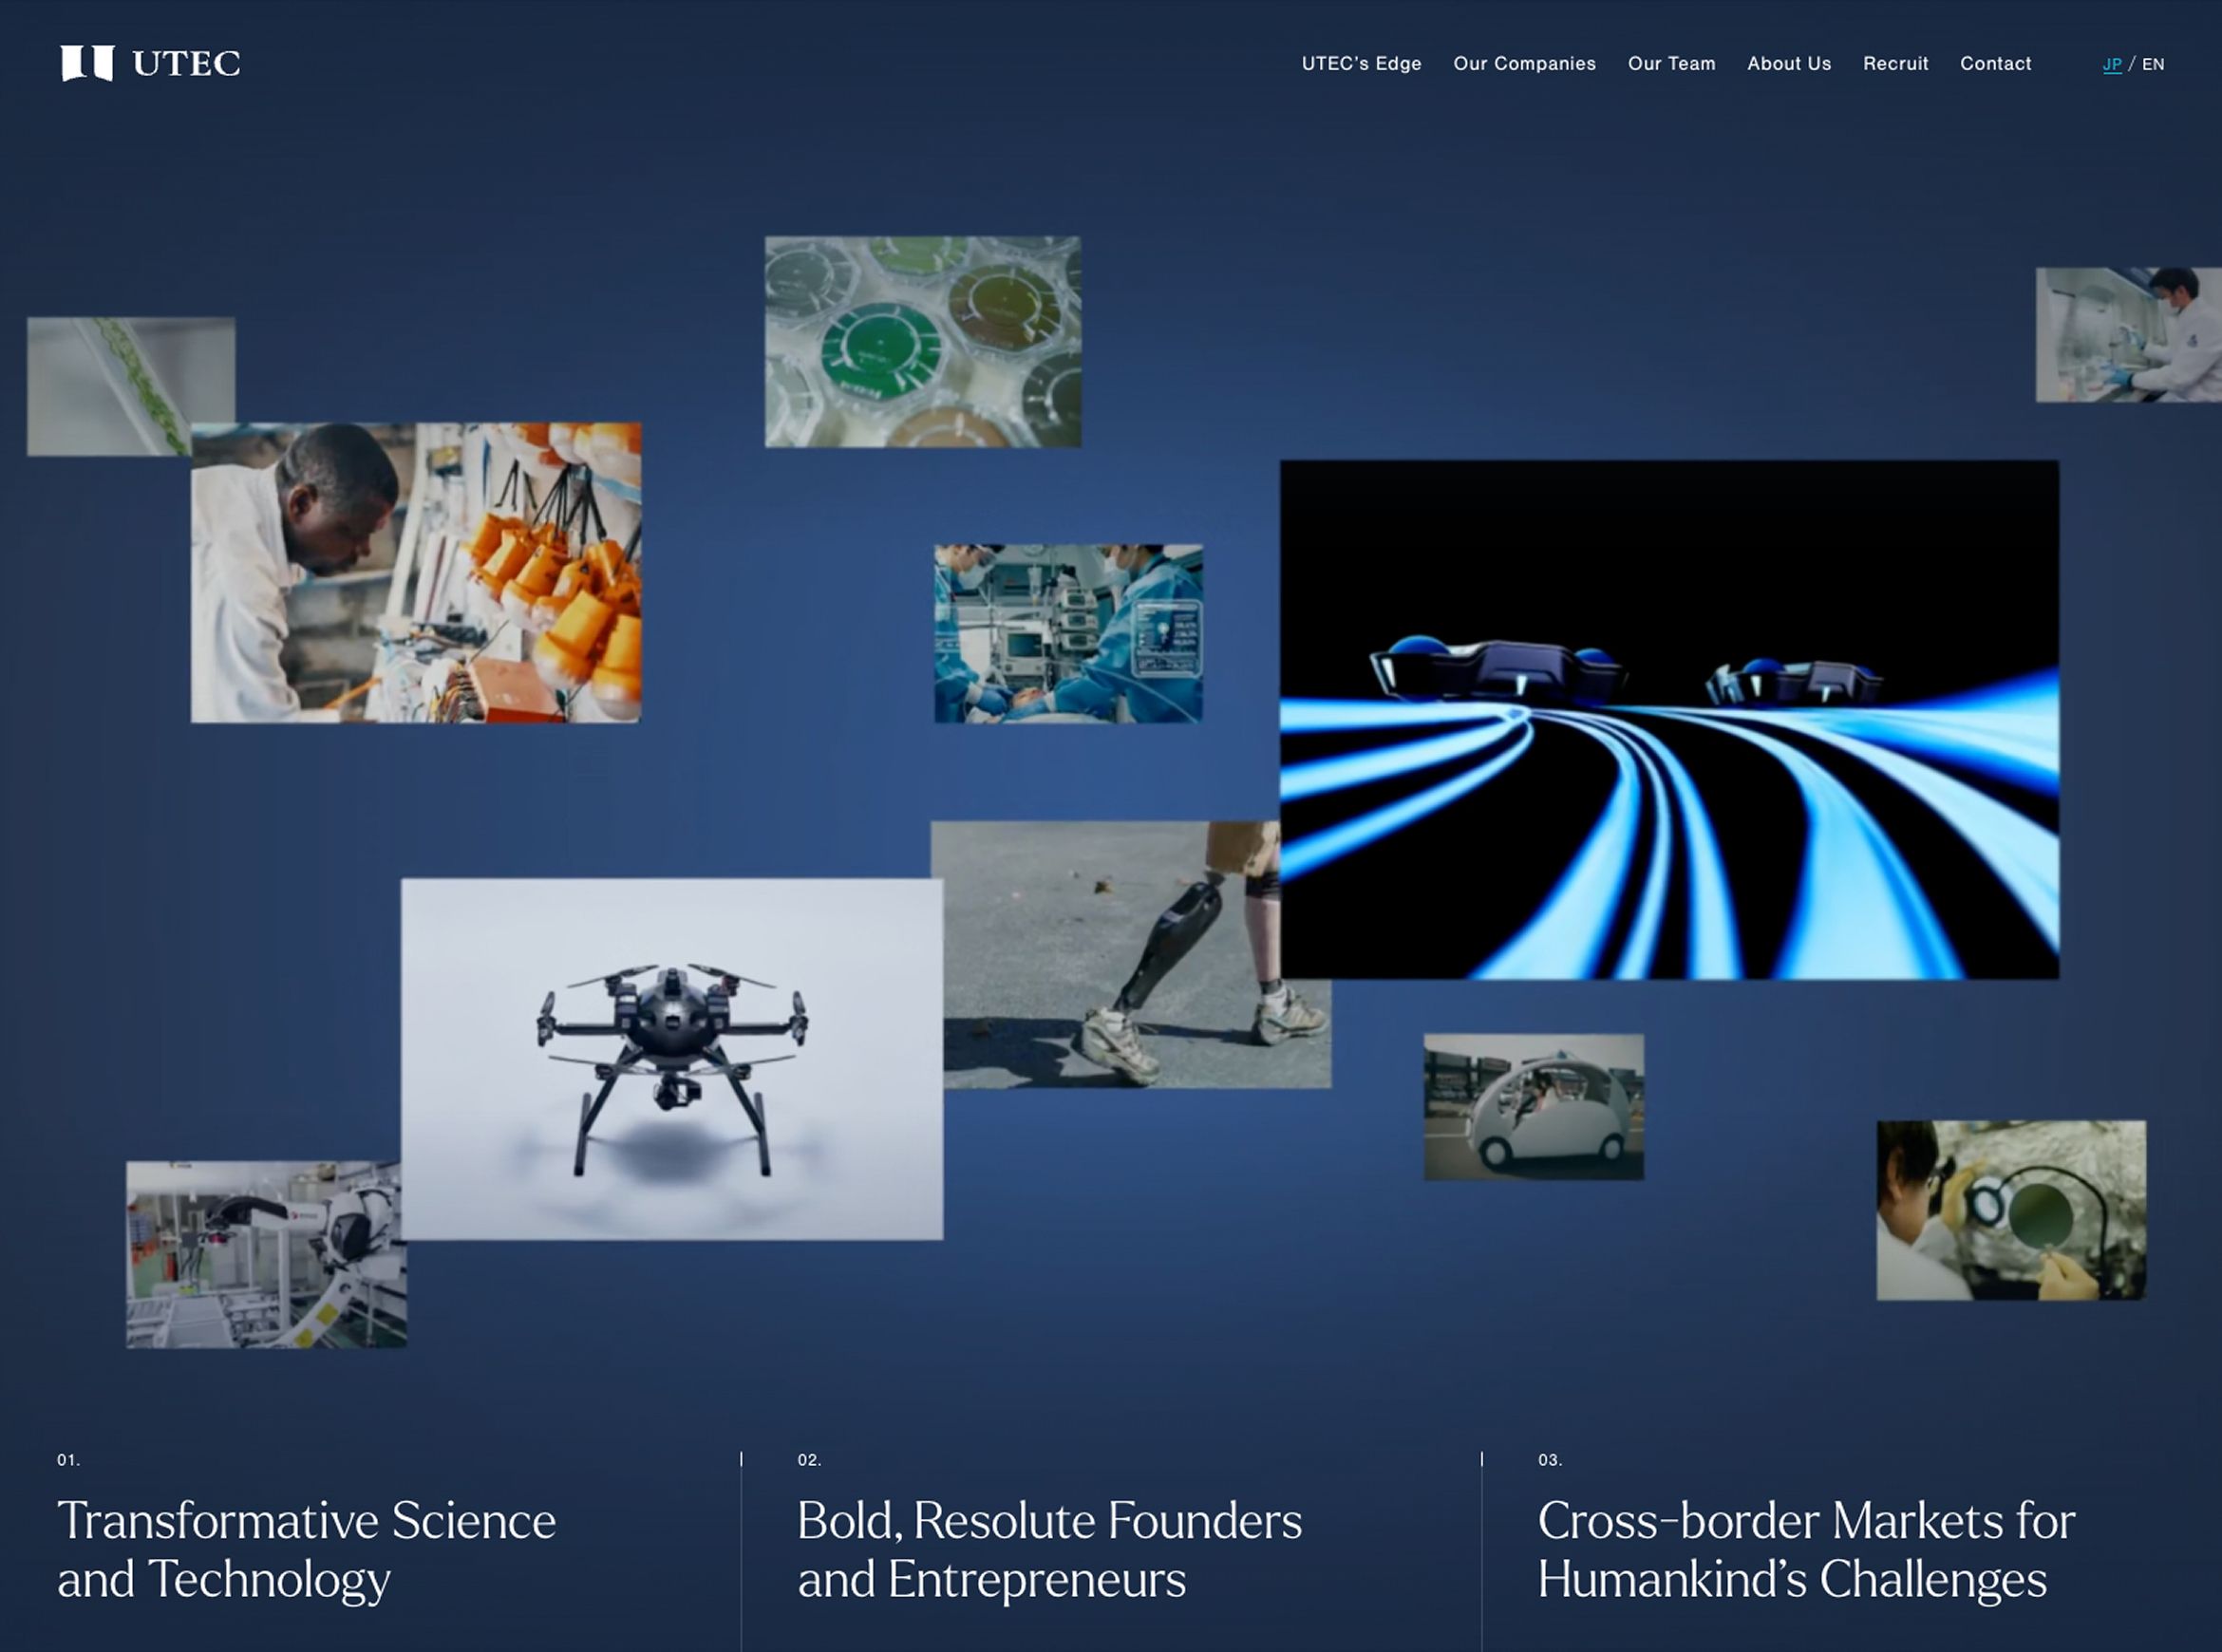Click the Recruit navigation link

(1895, 64)
